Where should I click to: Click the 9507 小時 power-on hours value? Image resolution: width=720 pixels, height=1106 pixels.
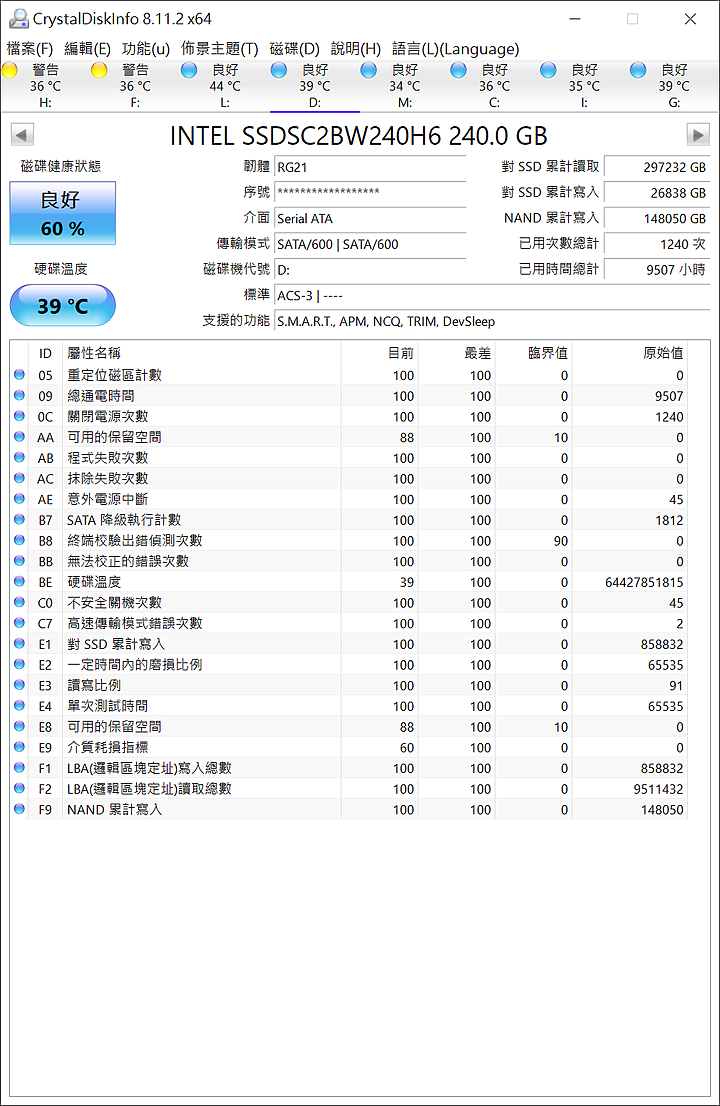click(x=657, y=269)
